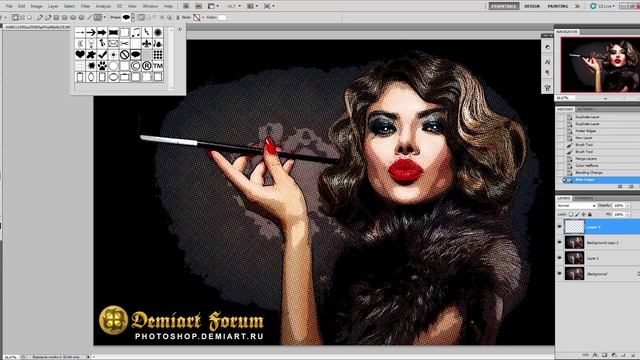Viewport: 640px width, 360px height.
Task: Open the Fill slider arrow
Action: point(628,214)
